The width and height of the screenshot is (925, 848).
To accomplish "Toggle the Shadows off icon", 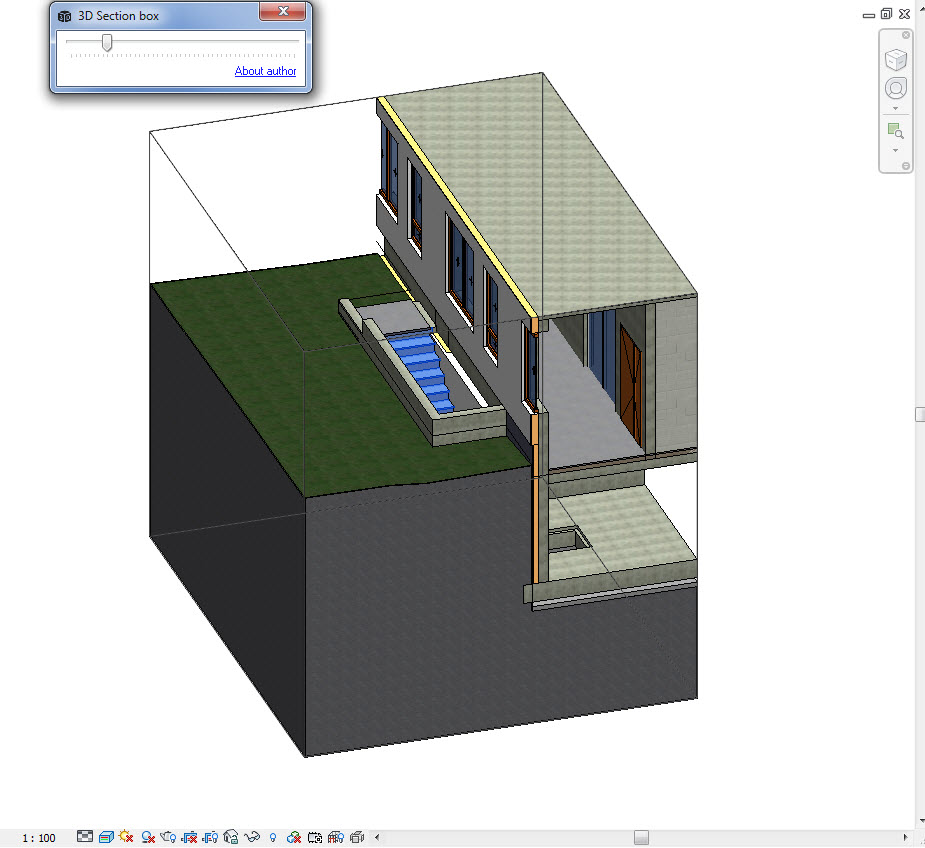I will tap(148, 837).
